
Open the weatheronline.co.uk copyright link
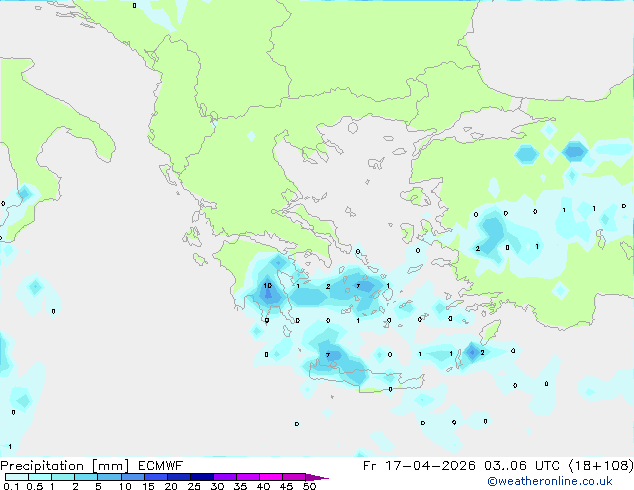tap(550, 481)
